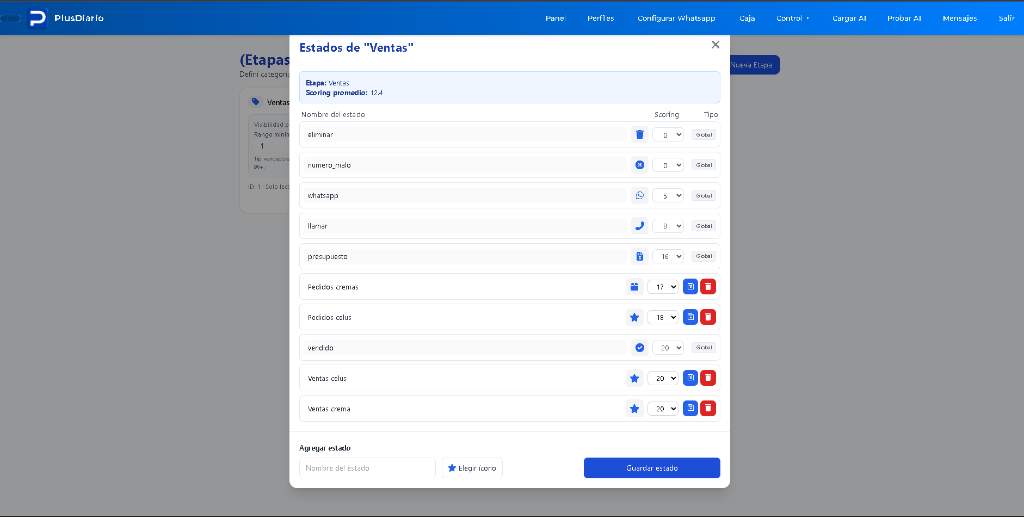Click the numero_malo name field
Viewport: 1024px width, 517px height.
pyautogui.click(x=464, y=165)
